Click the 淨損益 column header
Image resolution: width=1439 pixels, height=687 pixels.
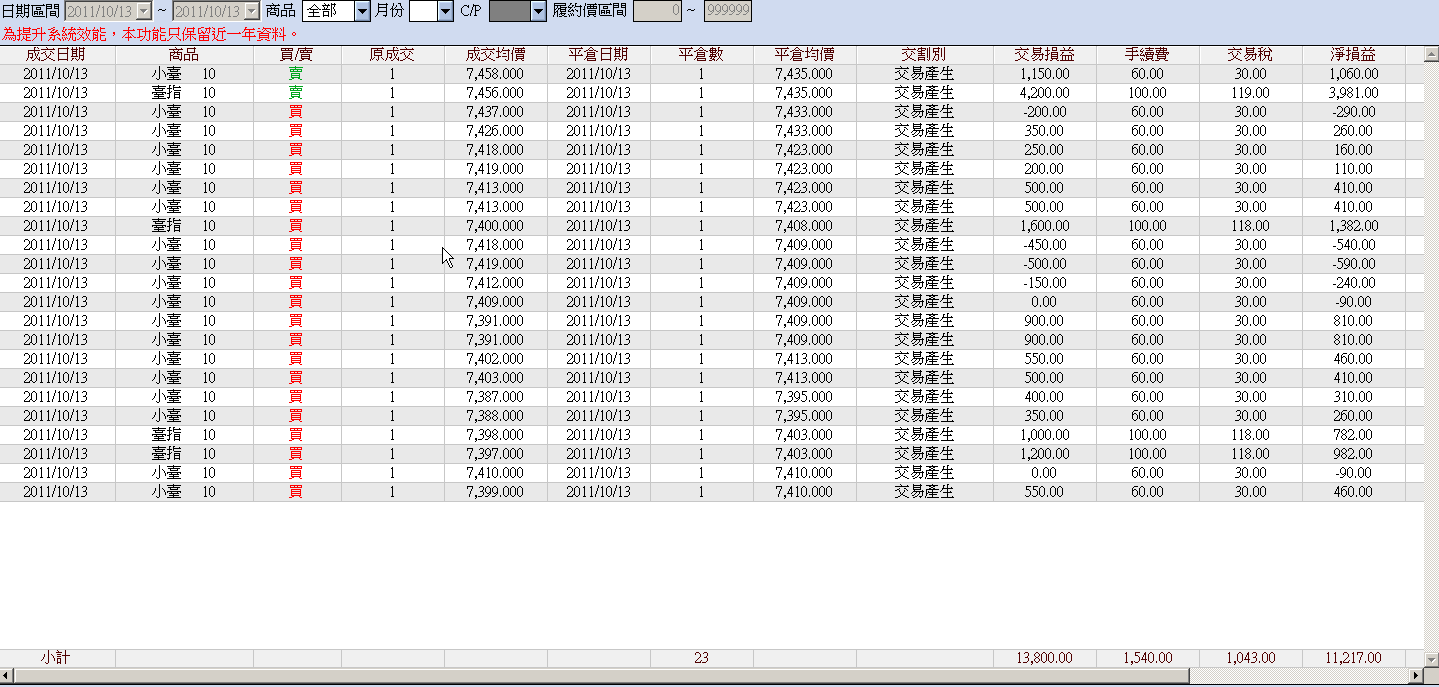[1354, 54]
